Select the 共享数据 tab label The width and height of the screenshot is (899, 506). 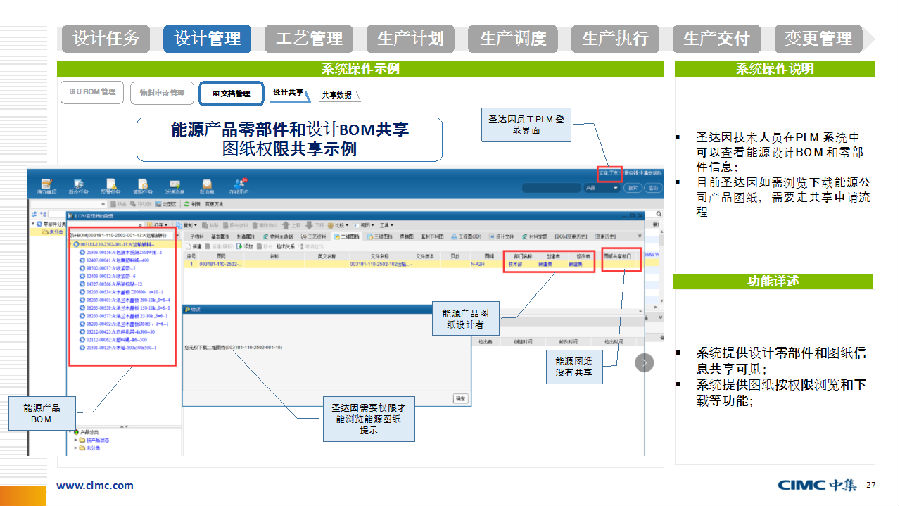pos(337,95)
